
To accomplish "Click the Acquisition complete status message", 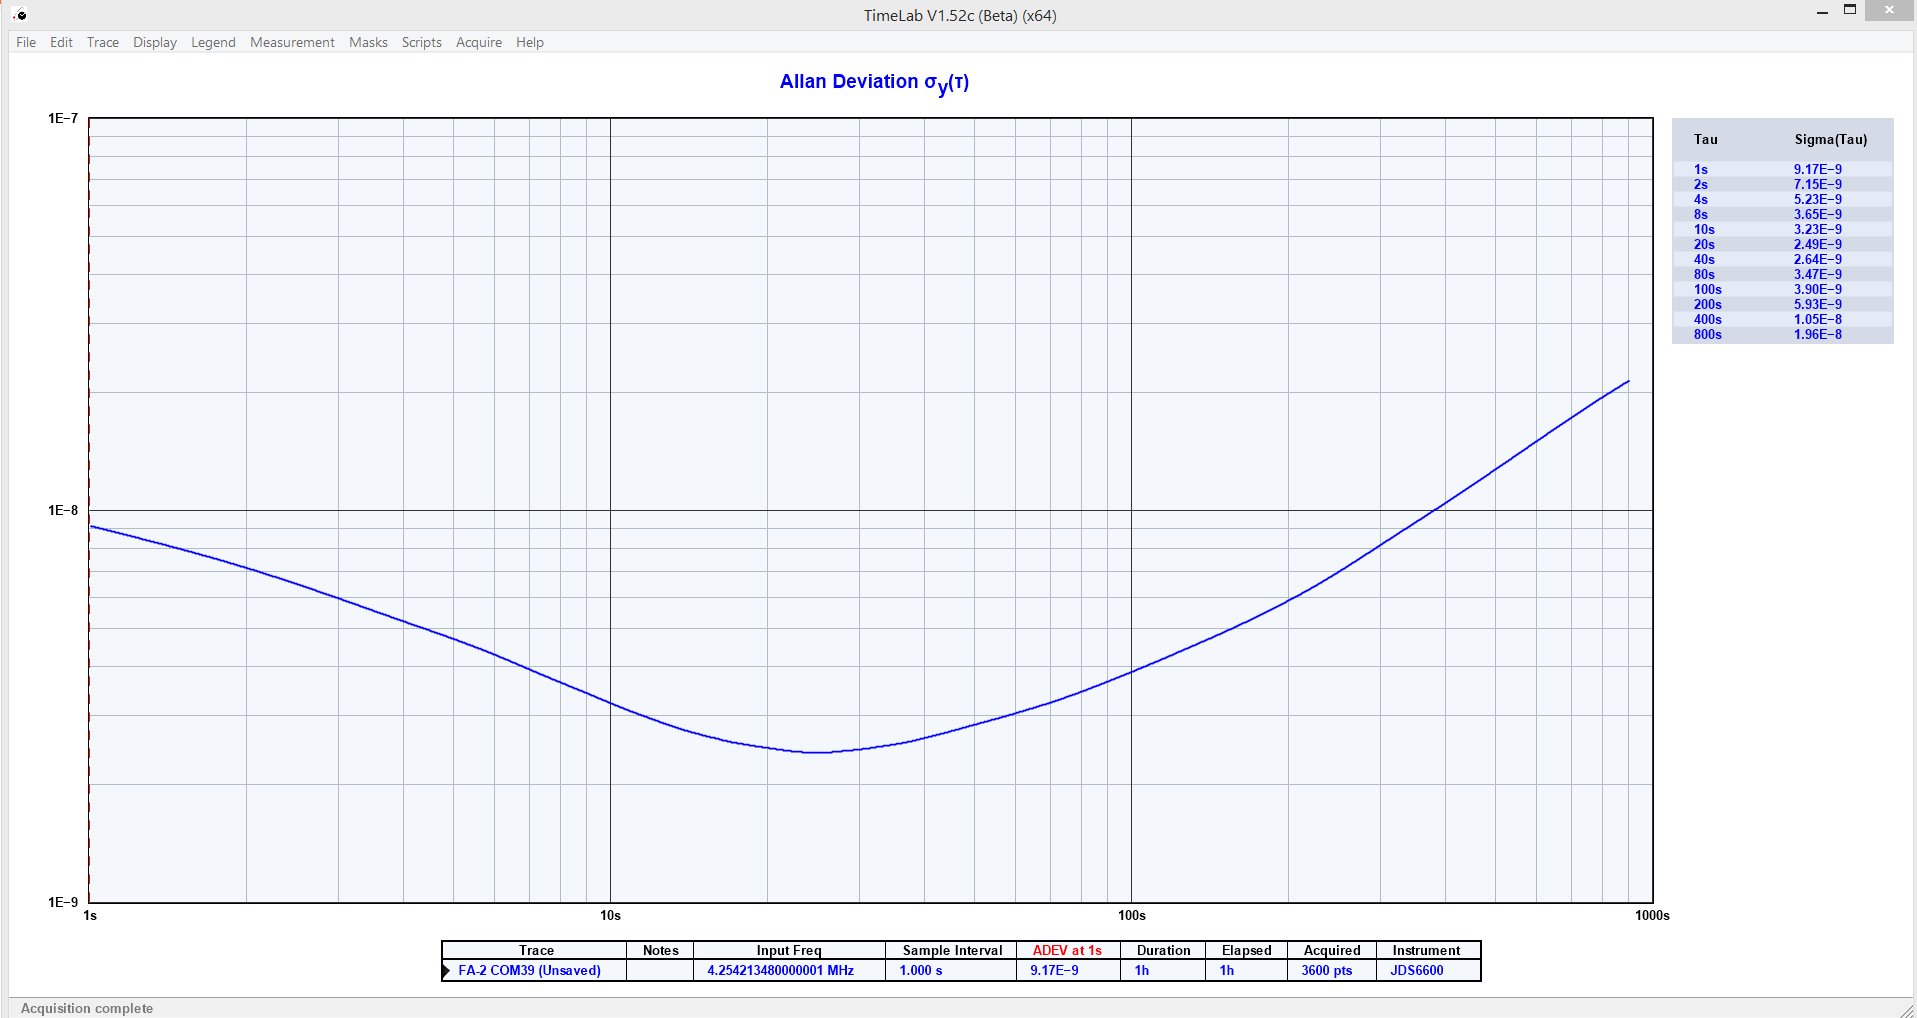I will [x=87, y=1008].
